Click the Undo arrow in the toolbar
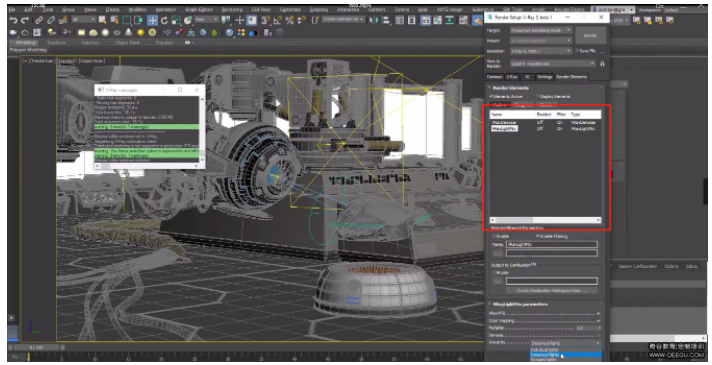Viewport: 712px width, 365px height. click(x=14, y=20)
